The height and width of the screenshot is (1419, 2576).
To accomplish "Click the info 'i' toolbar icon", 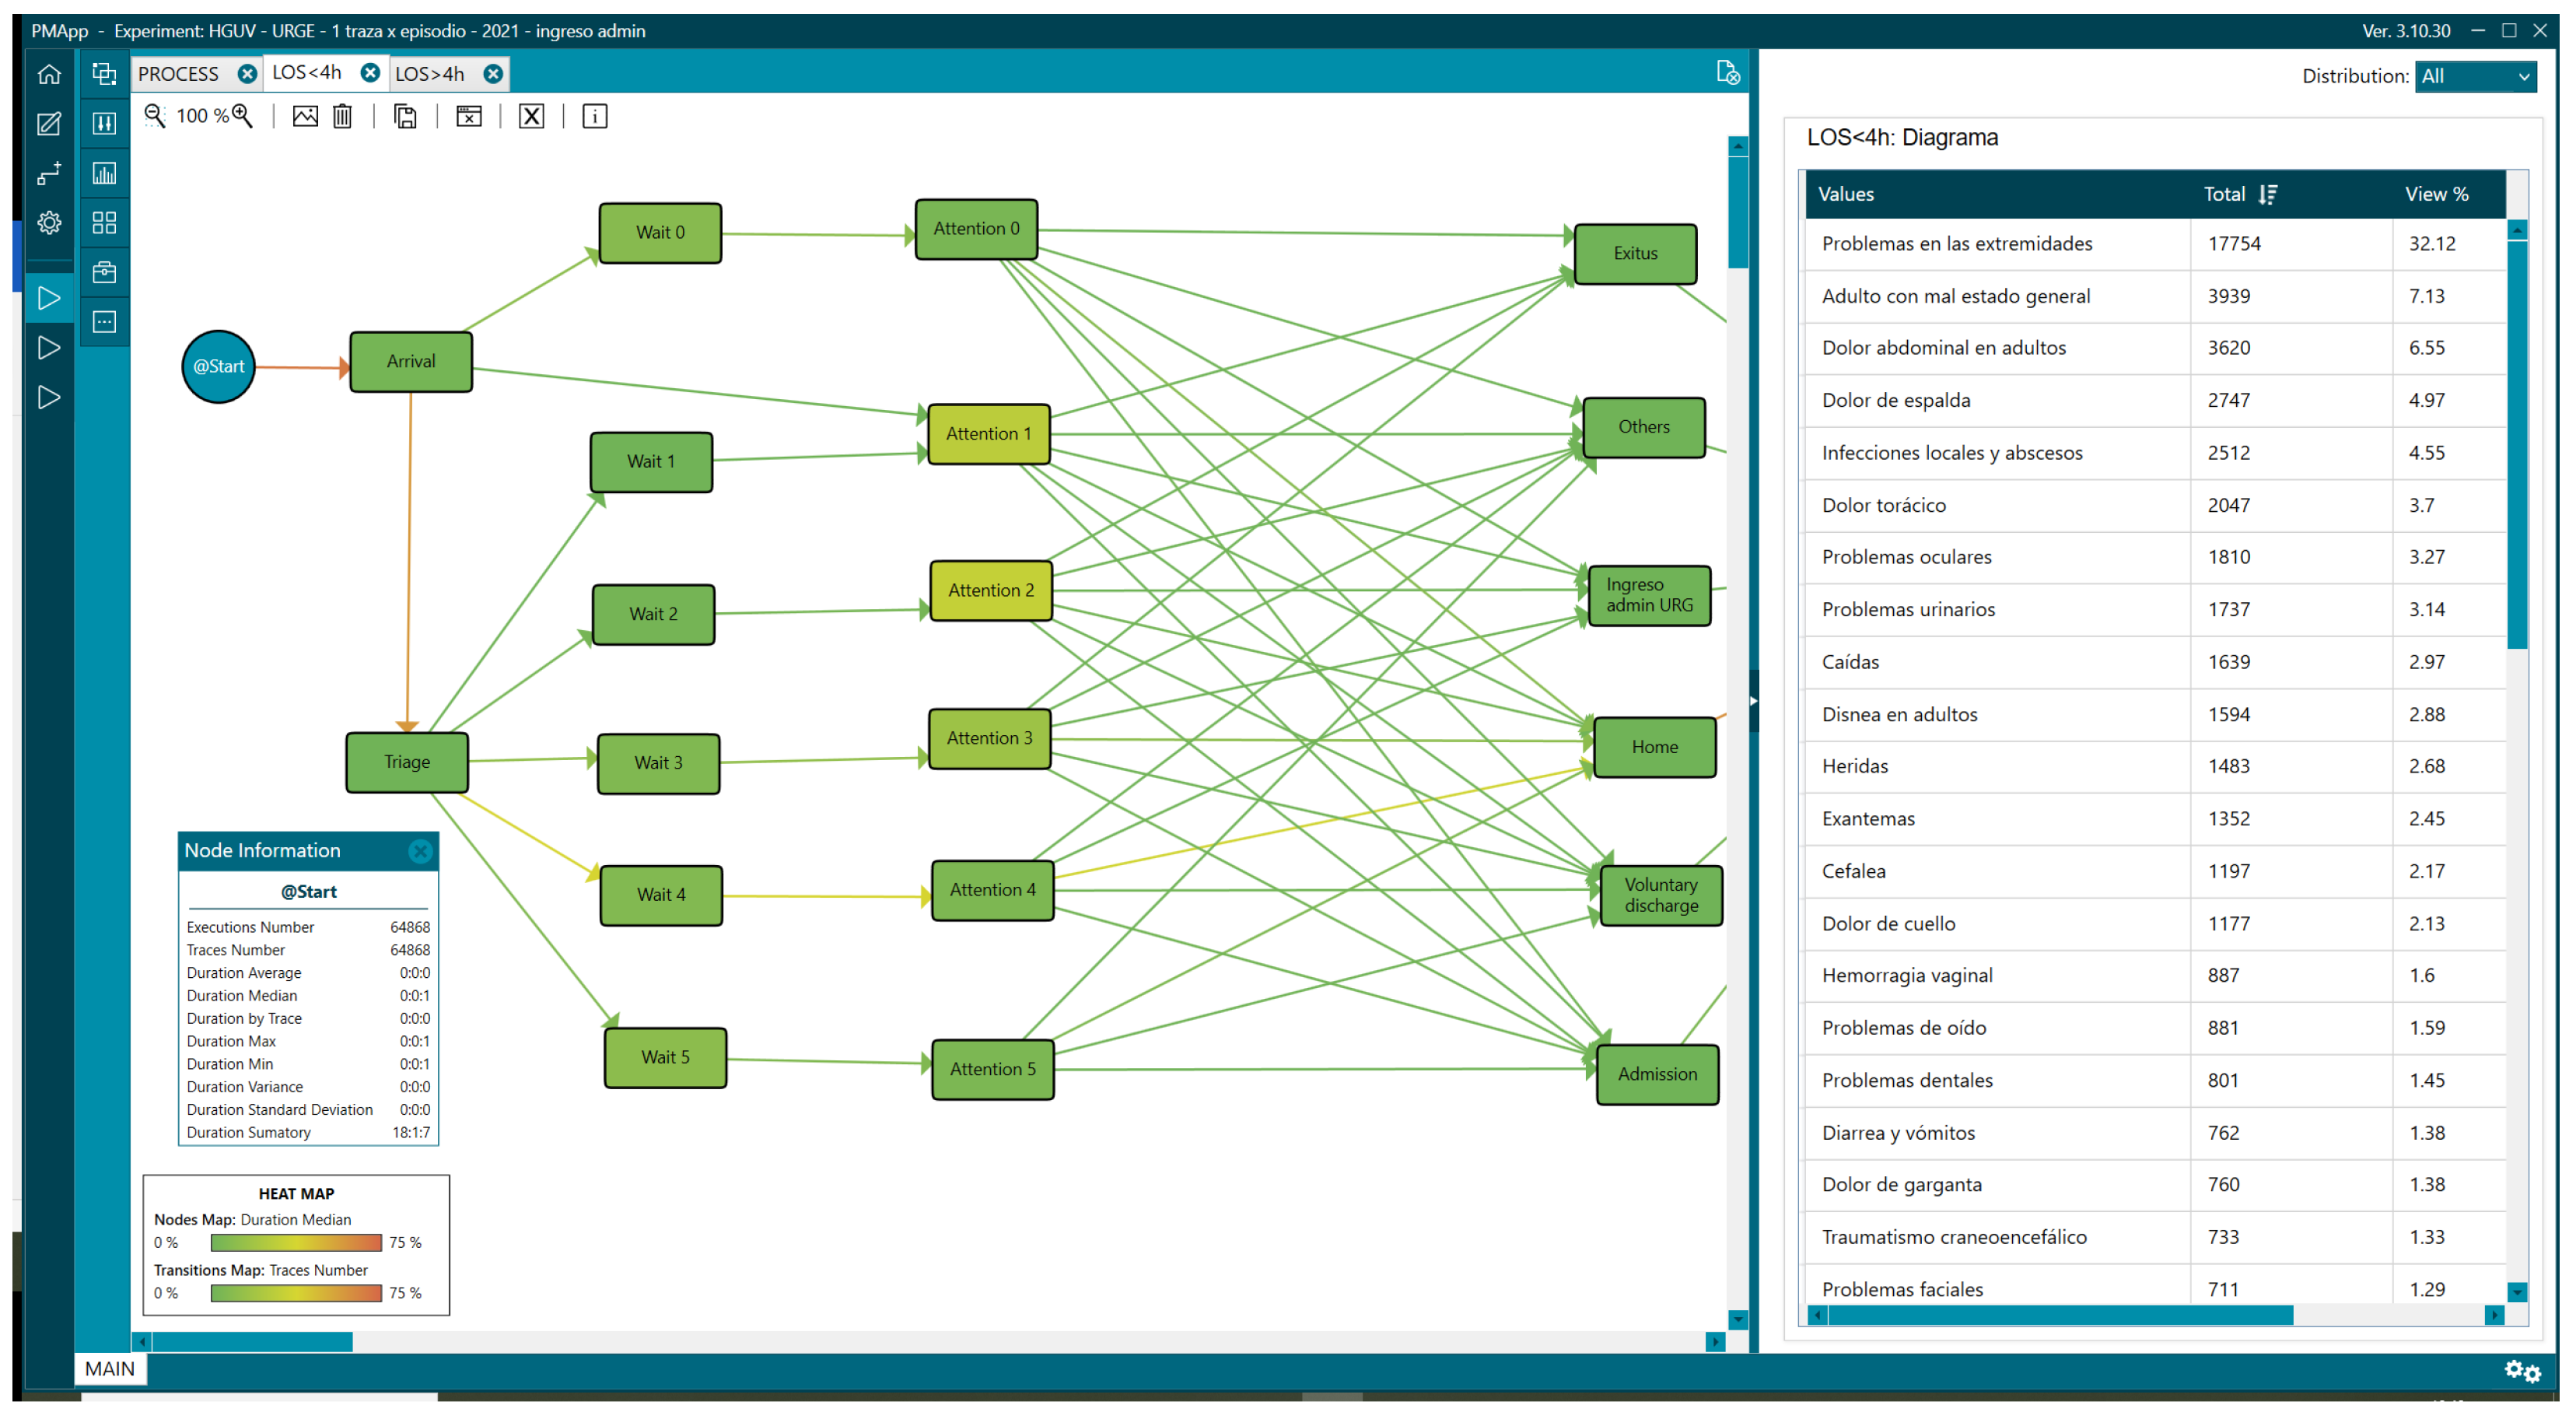I will pos(594,116).
